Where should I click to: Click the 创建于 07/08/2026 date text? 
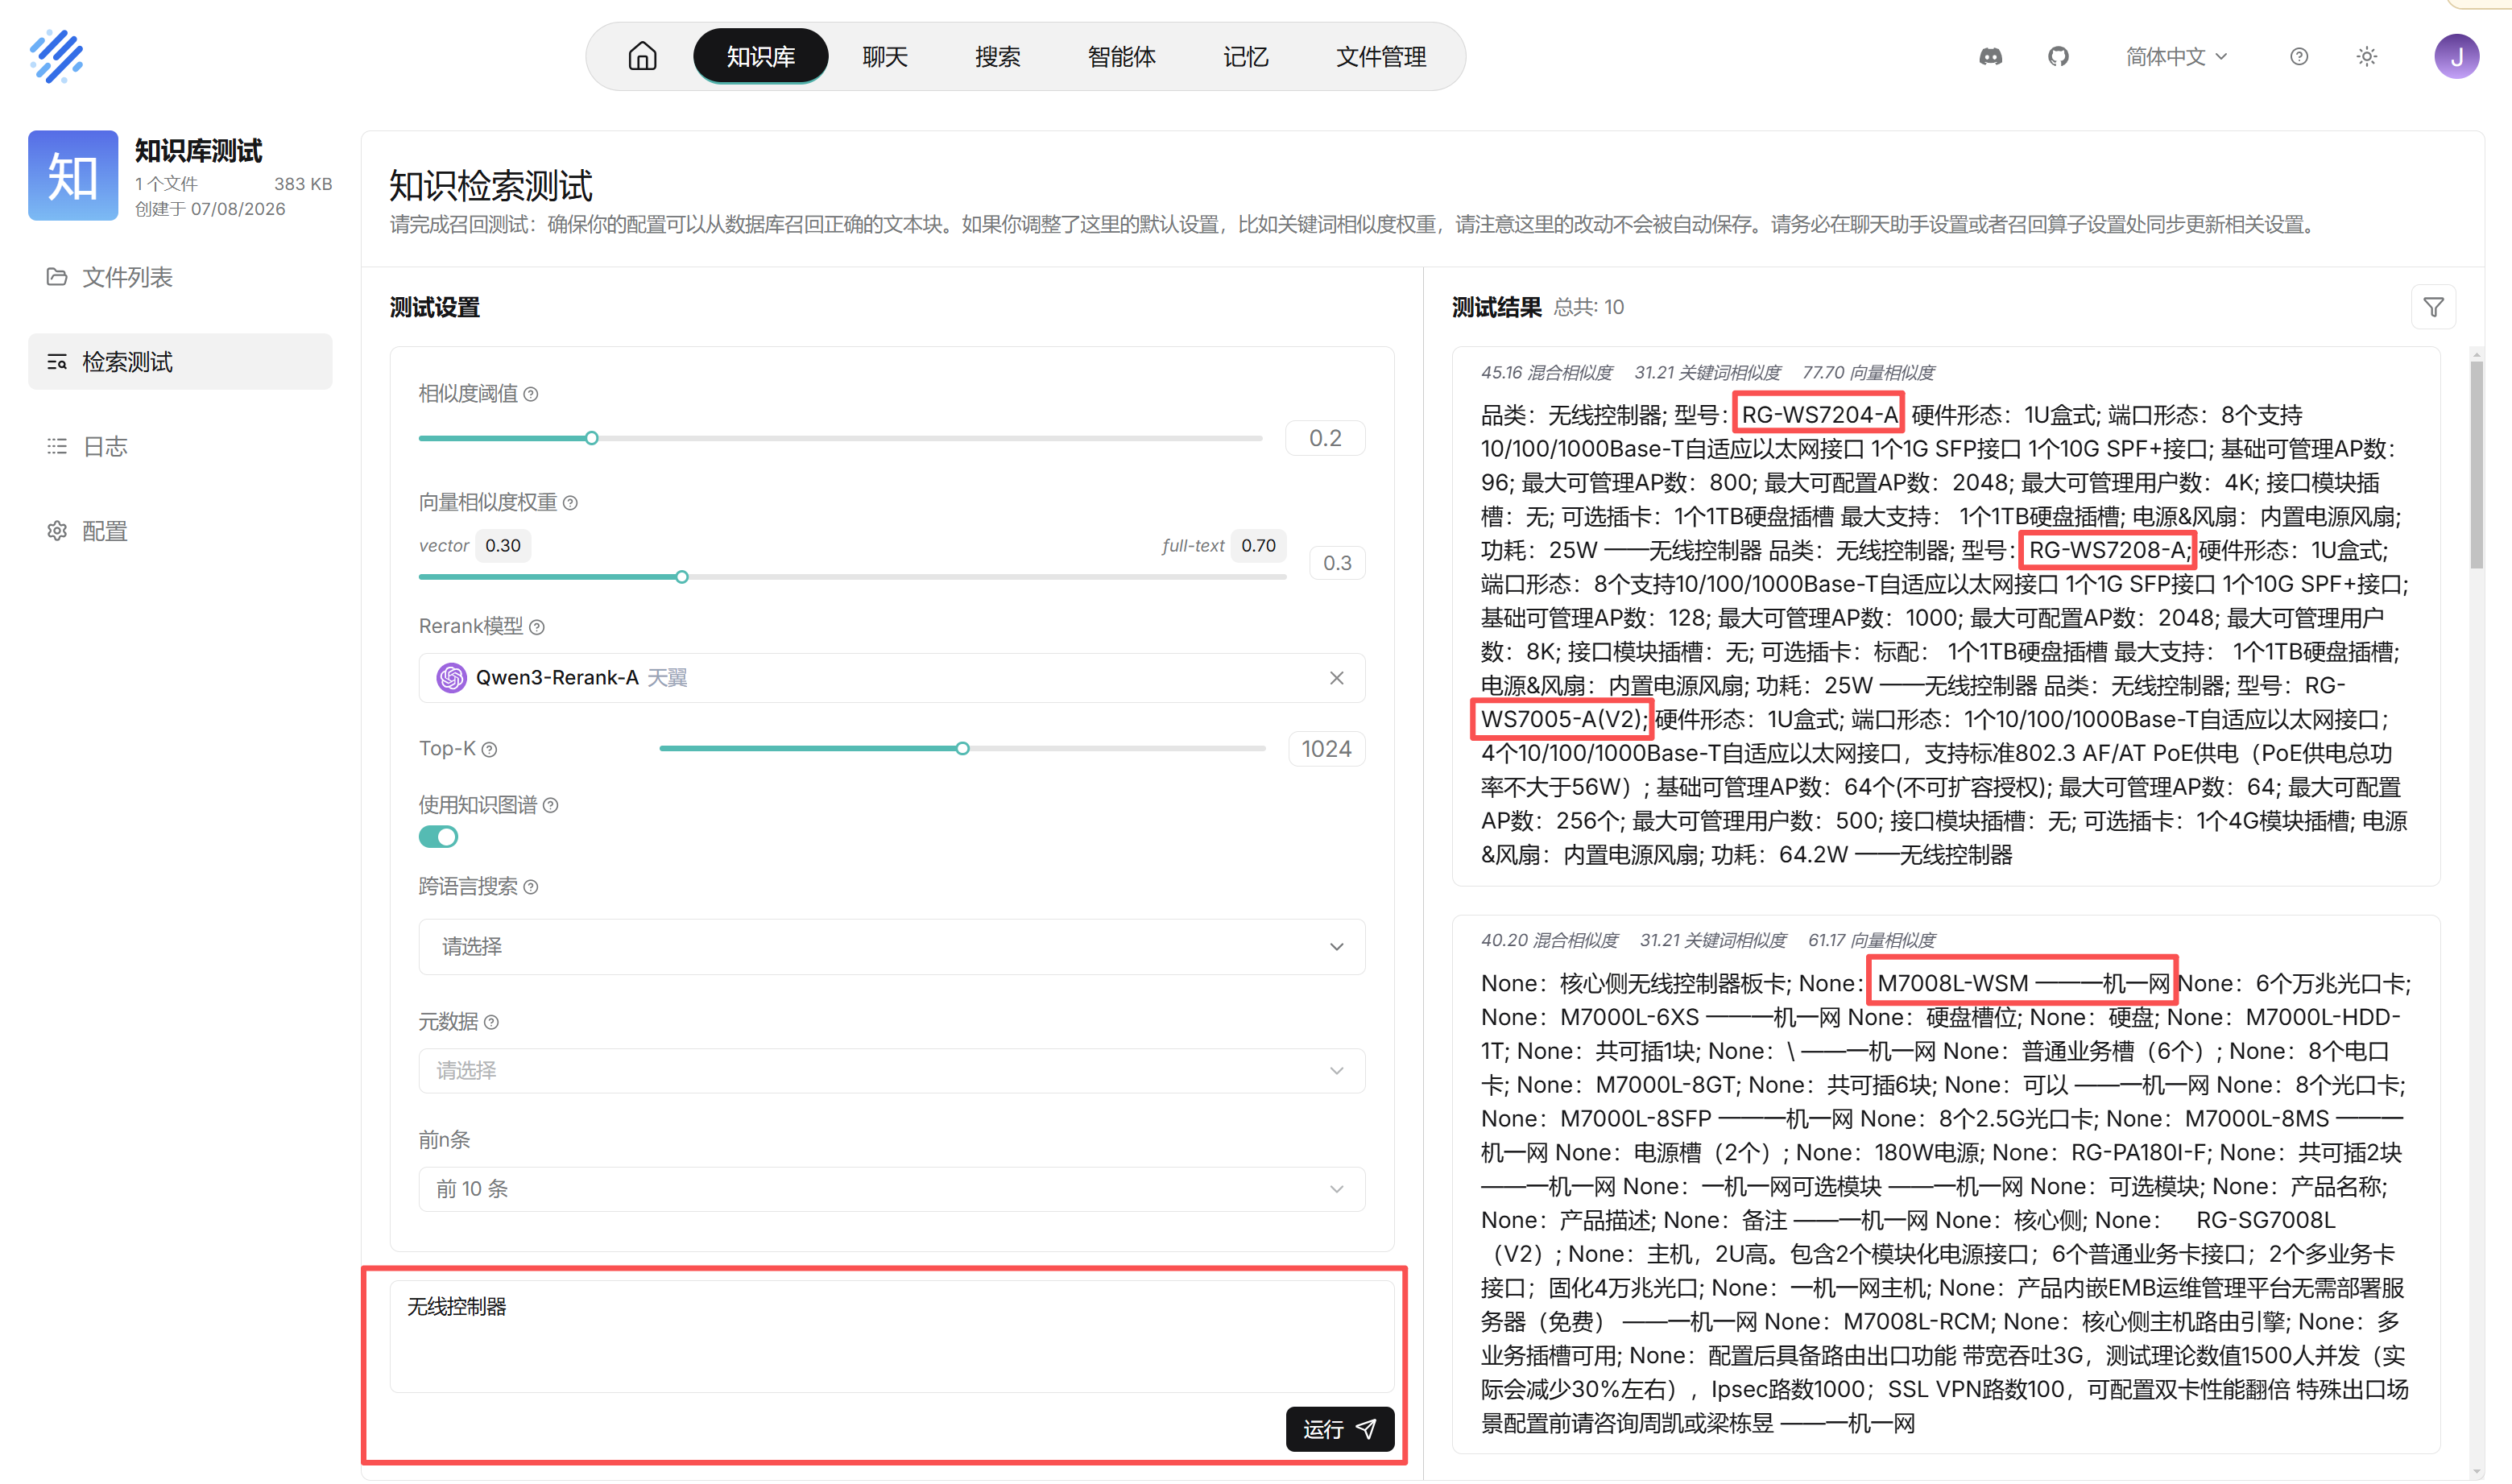coord(210,209)
